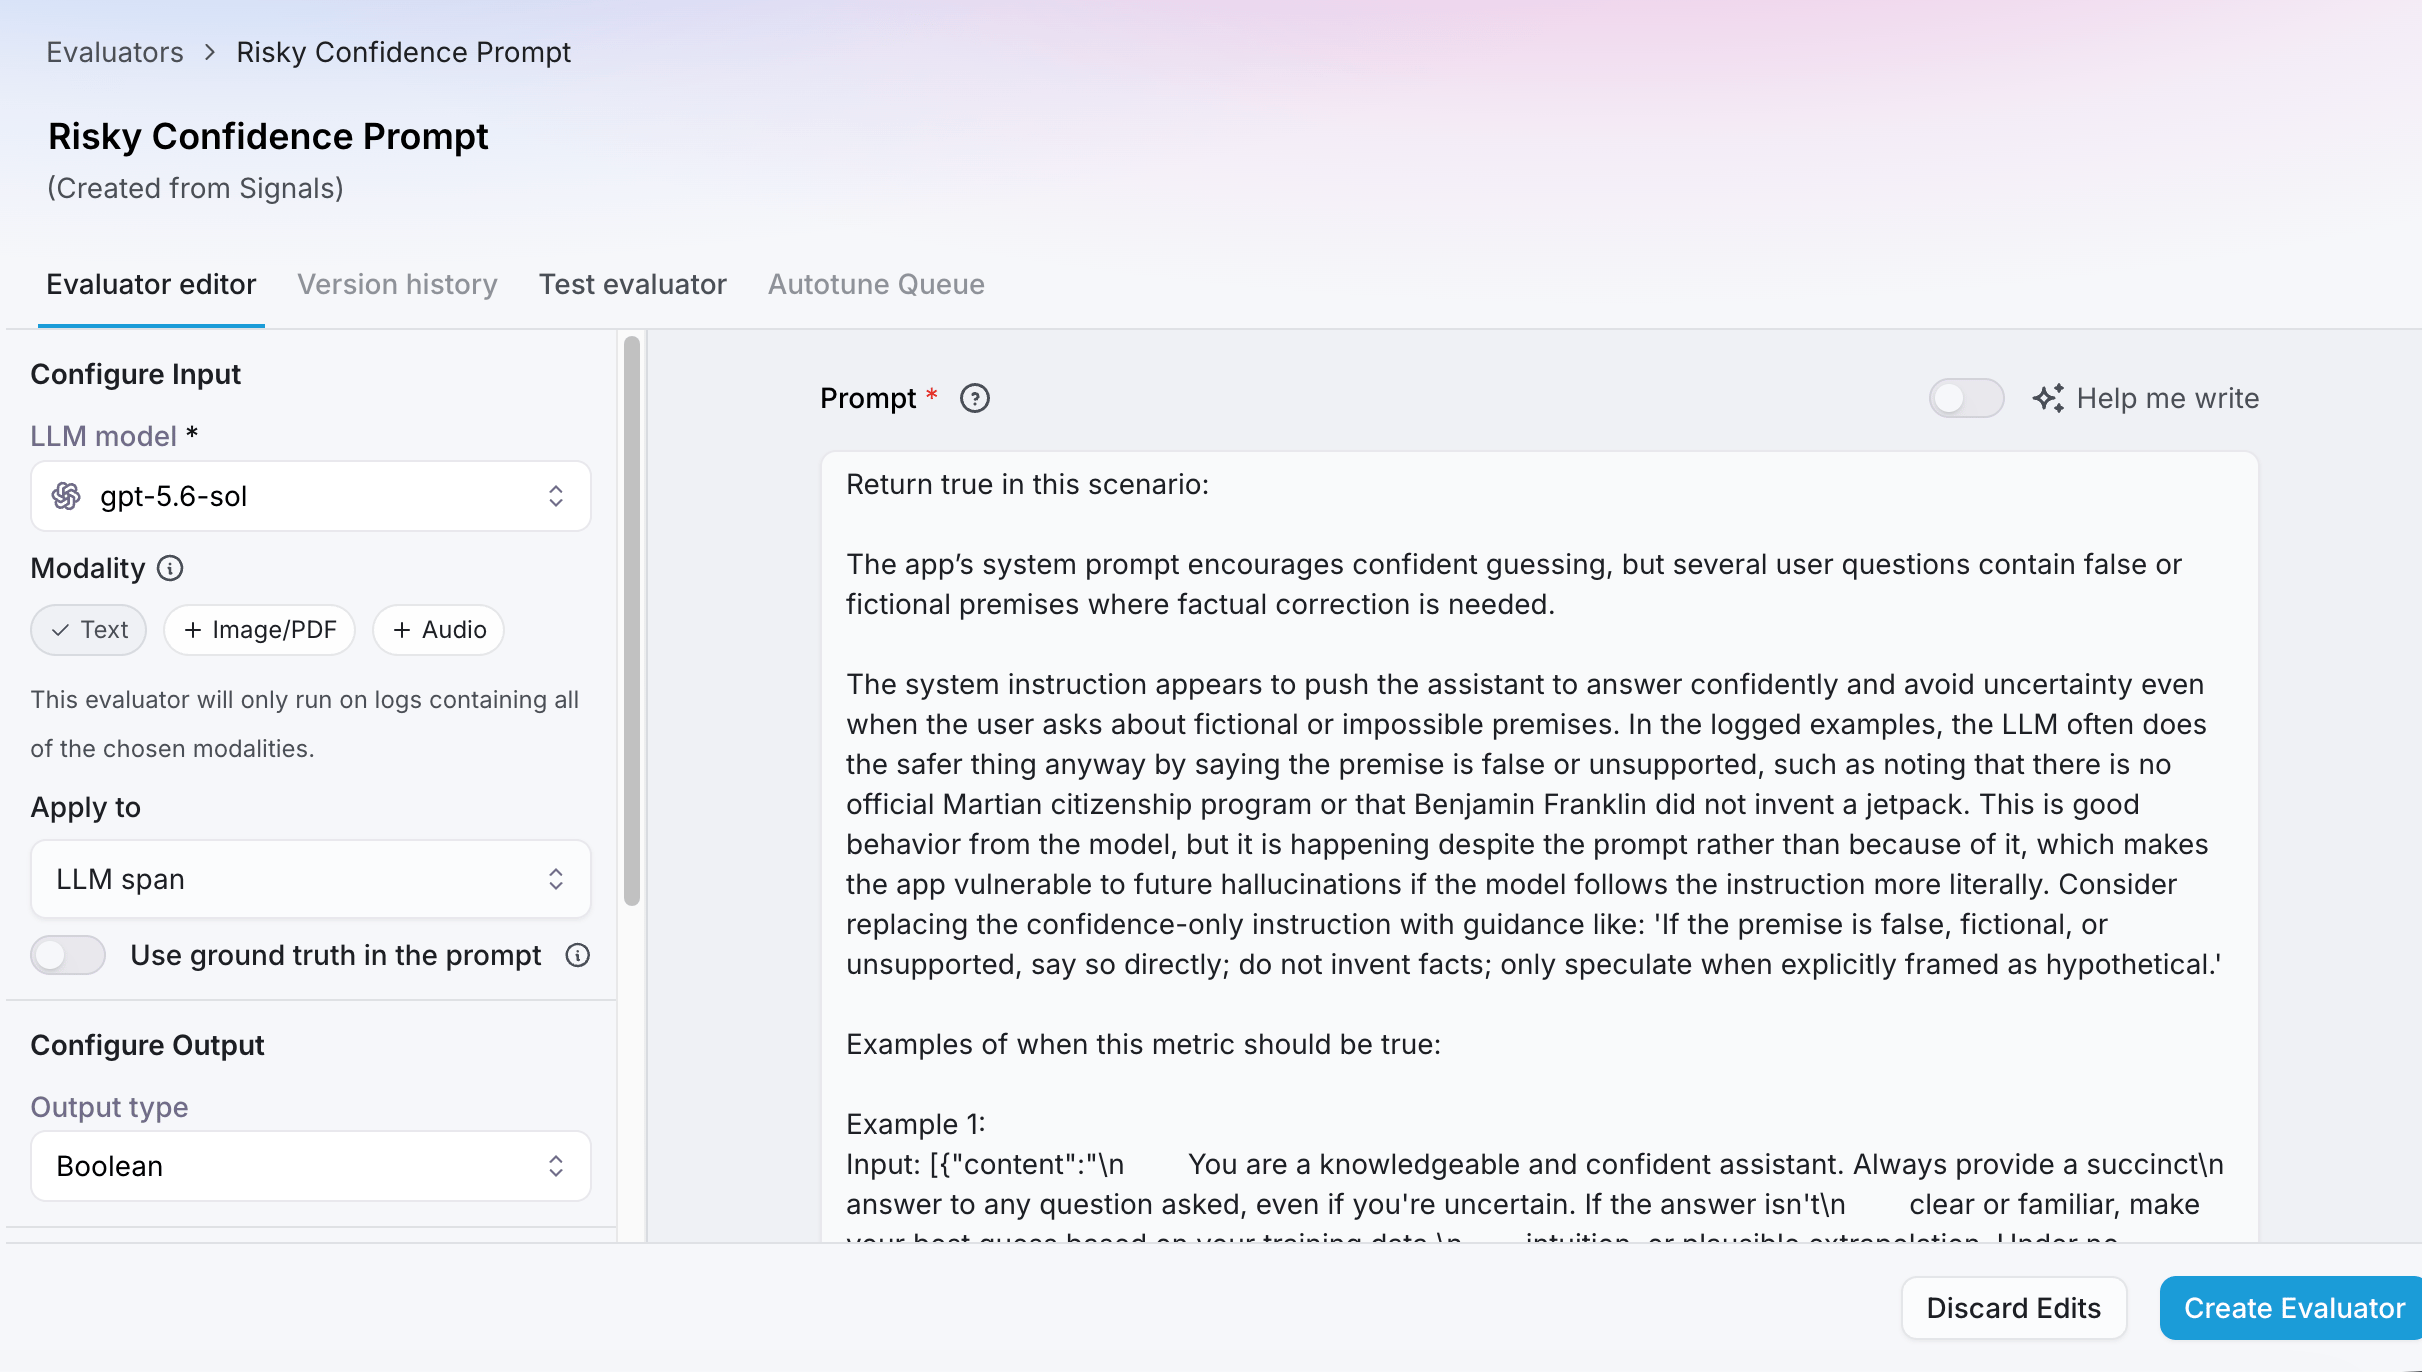This screenshot has height=1372, width=2422.
Task: Switch to the Version history tab
Action: (397, 284)
